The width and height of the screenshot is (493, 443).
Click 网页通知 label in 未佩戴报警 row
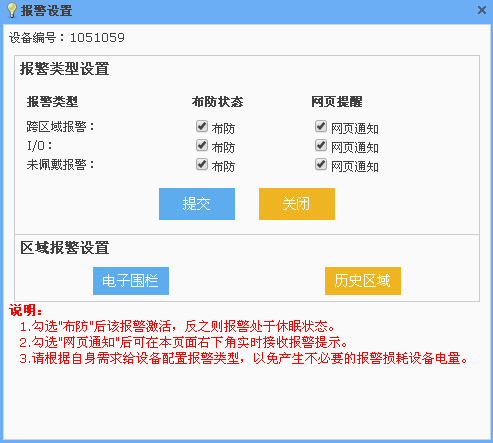(355, 167)
